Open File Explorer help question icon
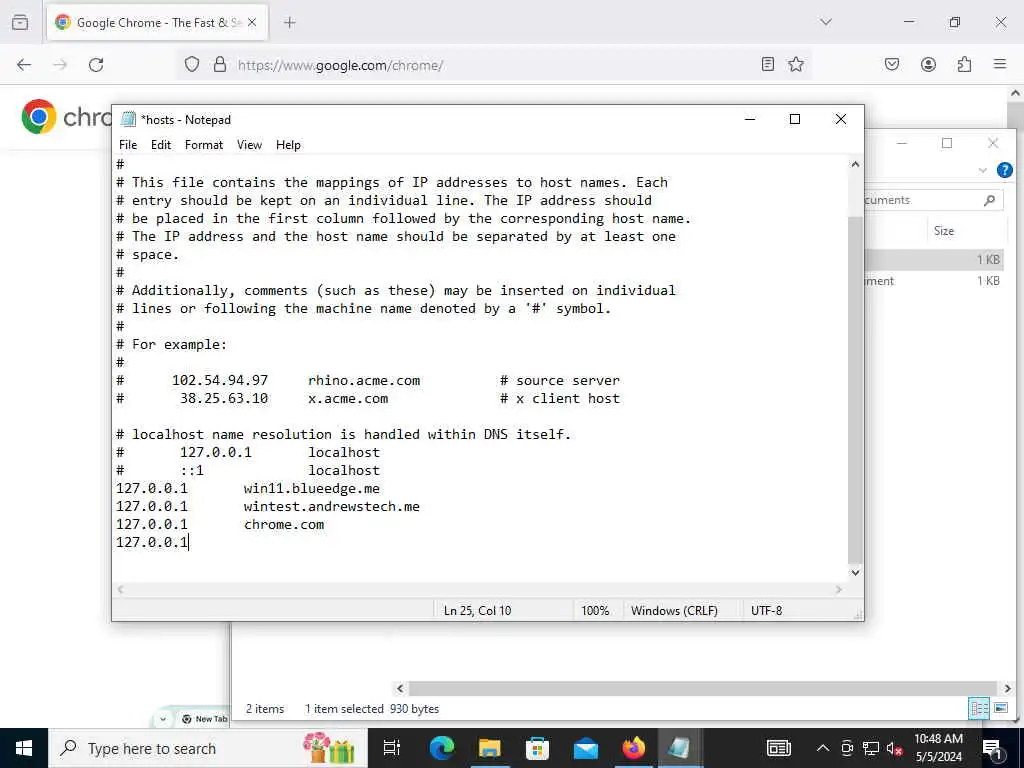The height and width of the screenshot is (768, 1024). point(1004,170)
